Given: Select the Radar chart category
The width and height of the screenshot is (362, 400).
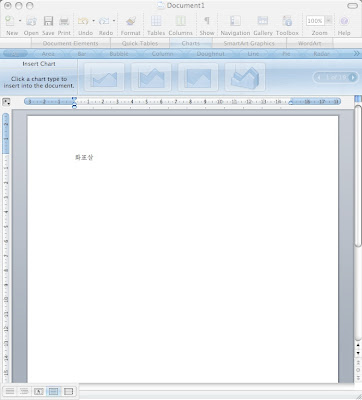Looking at the screenshot, I should click(x=321, y=54).
